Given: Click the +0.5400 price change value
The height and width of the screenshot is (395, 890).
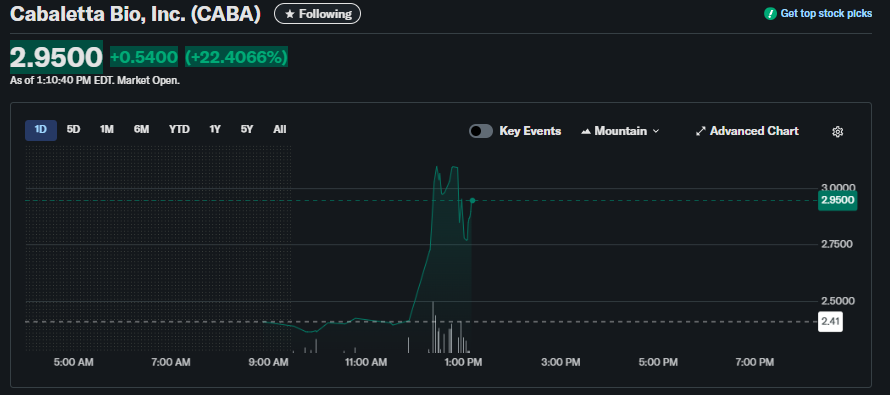Looking at the screenshot, I should pos(144,57).
